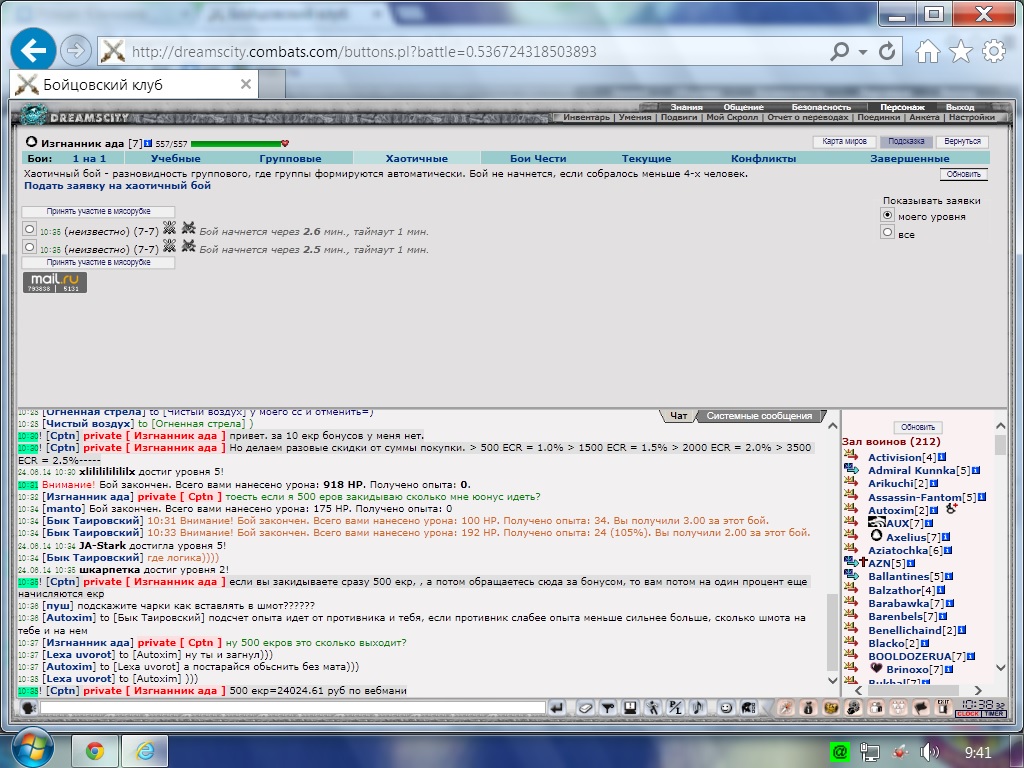Switch to the 'Чат' tab
Viewport: 1024px width, 768px height.
[x=679, y=415]
